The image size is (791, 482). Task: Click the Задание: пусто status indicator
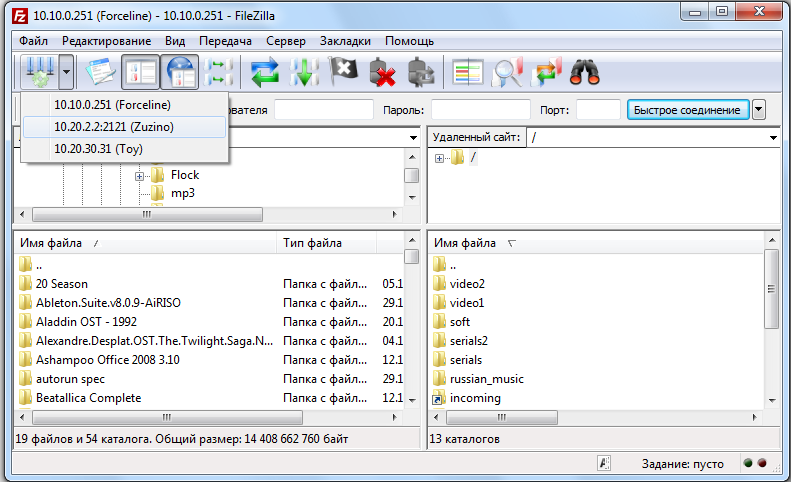[683, 463]
